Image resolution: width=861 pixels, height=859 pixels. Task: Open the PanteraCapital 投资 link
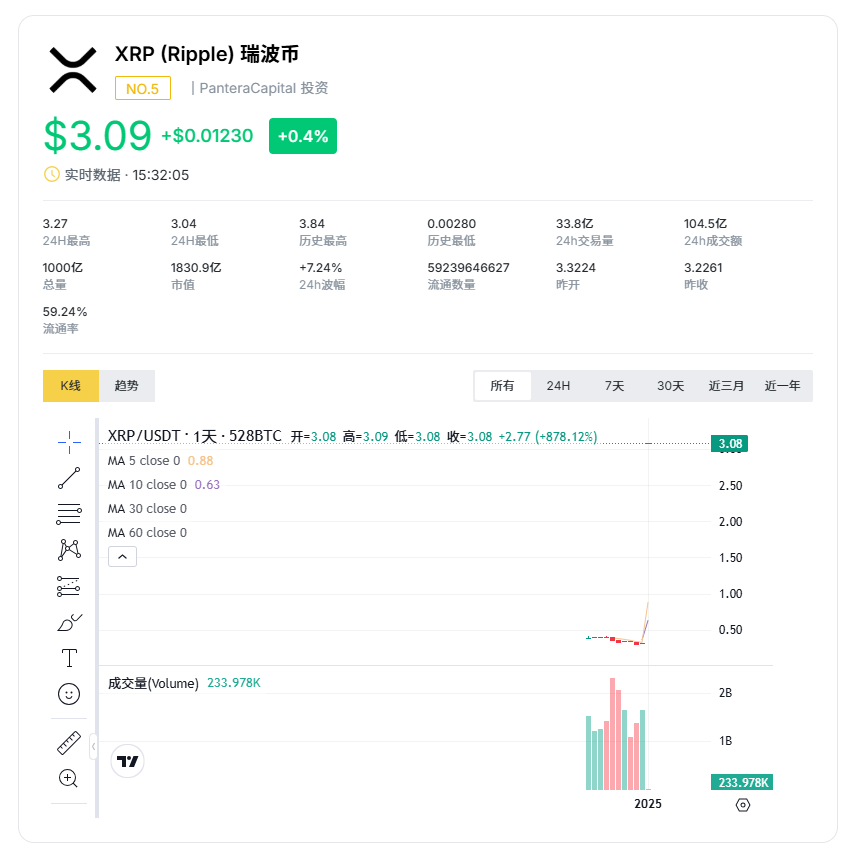pos(264,88)
